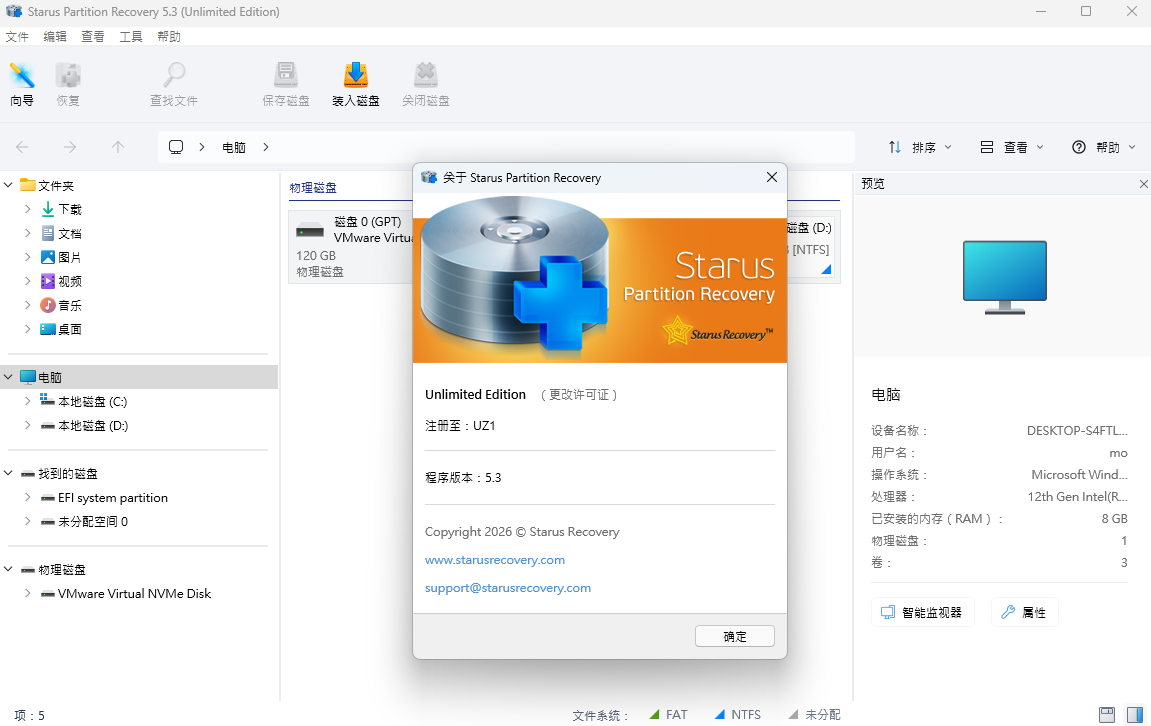Go forward with the right arrow
1151x726 pixels.
[70, 148]
